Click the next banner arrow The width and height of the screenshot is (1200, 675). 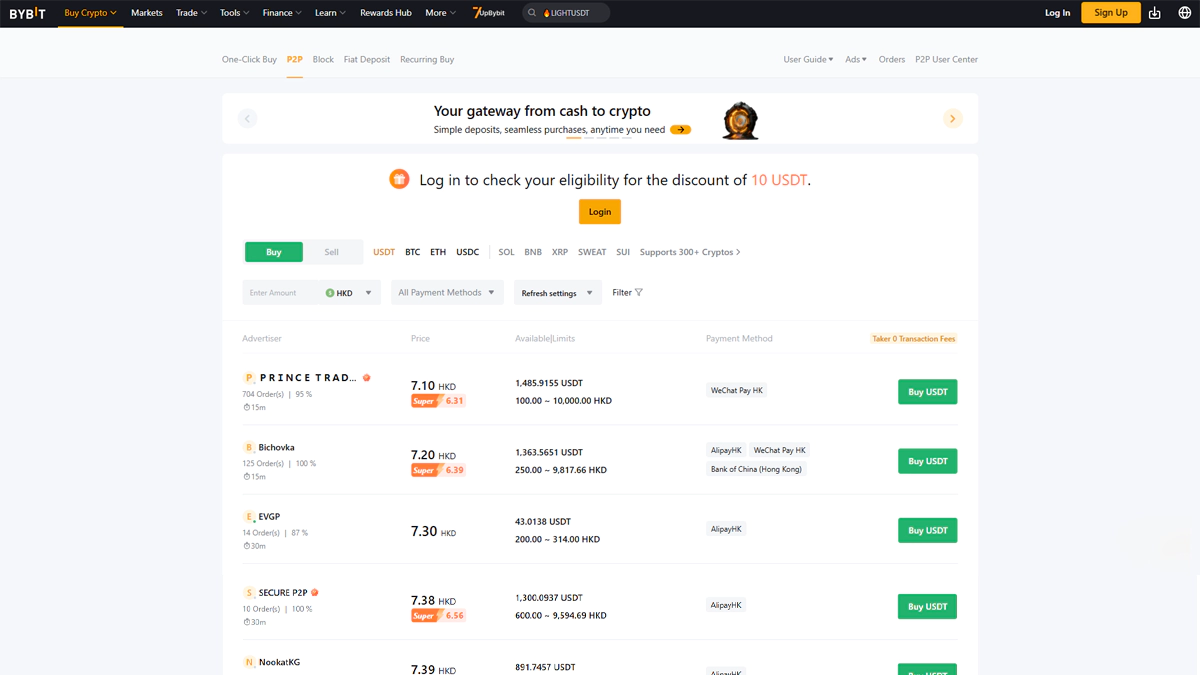point(952,118)
